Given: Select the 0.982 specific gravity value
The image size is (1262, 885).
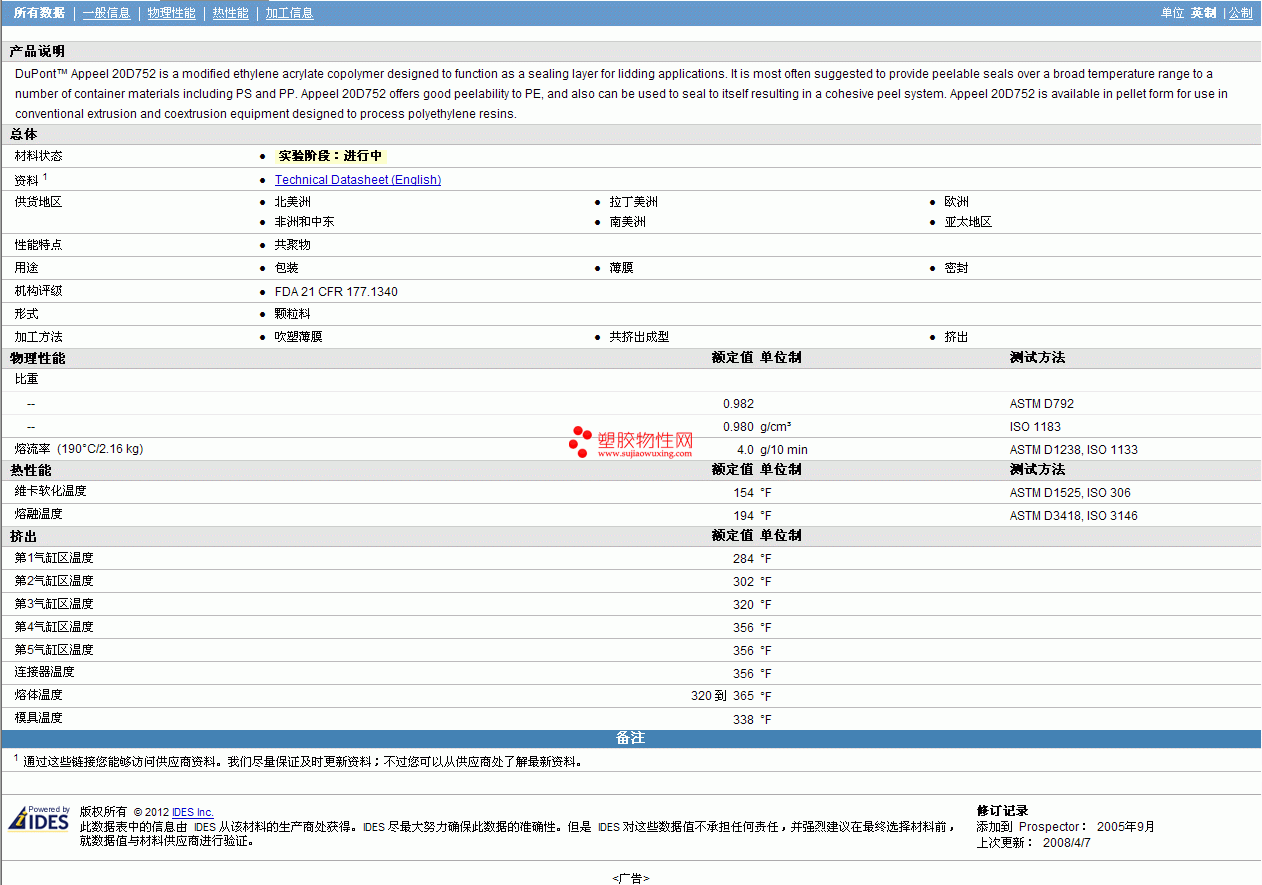Looking at the screenshot, I should (x=738, y=404).
